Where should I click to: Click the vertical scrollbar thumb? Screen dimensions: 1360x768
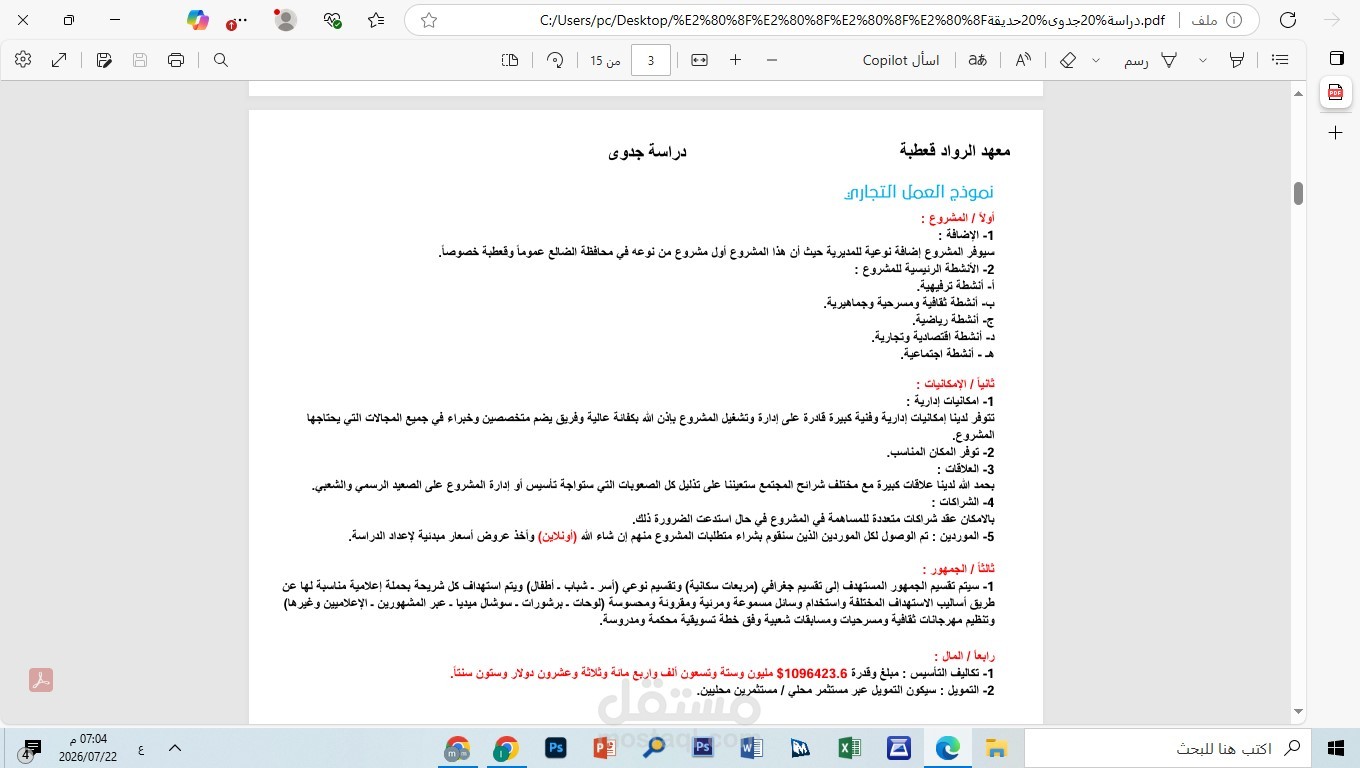click(x=1298, y=193)
